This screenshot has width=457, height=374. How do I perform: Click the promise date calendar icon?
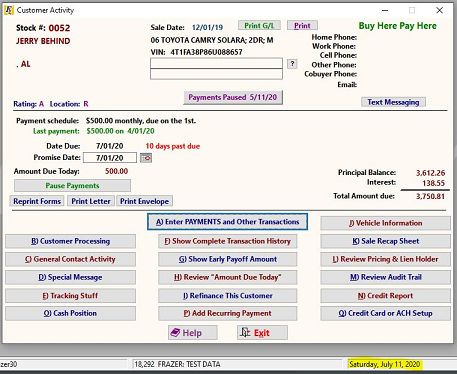pyautogui.click(x=146, y=158)
